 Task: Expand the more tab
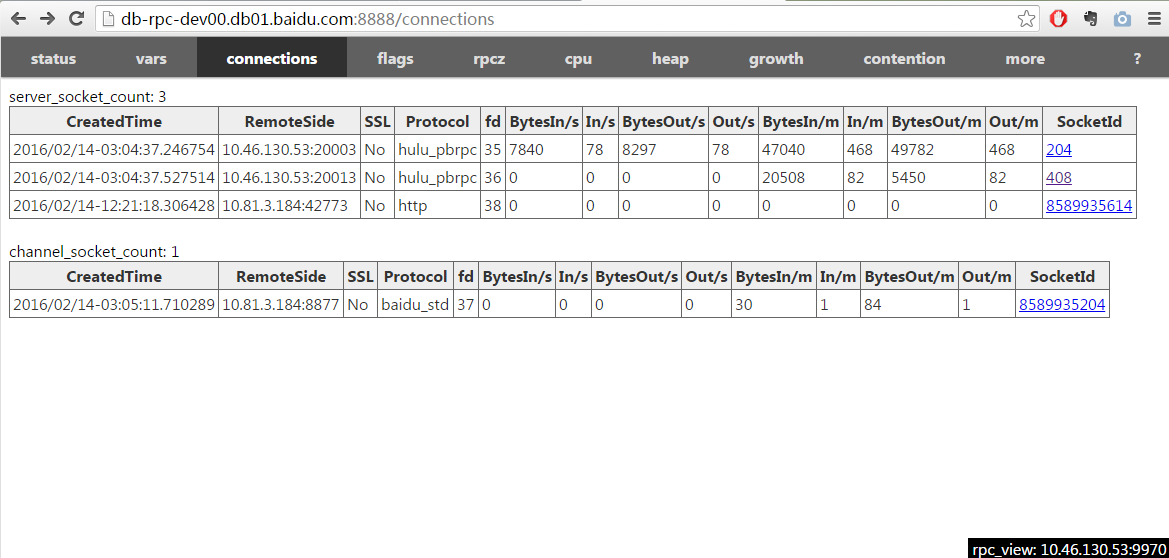1025,59
